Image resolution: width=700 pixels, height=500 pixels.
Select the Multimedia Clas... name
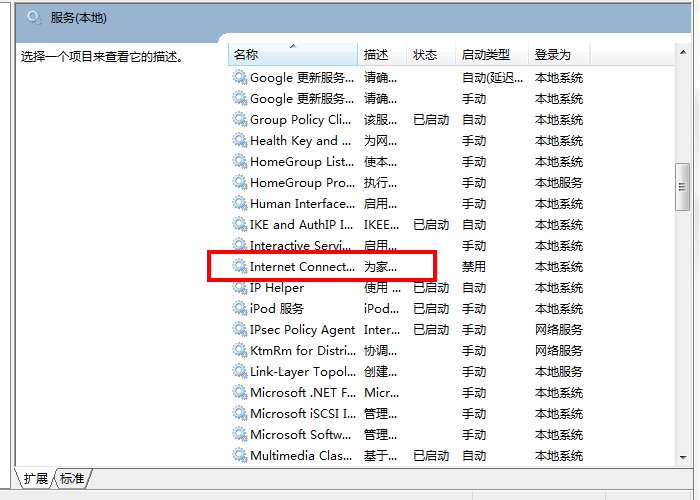point(301,455)
